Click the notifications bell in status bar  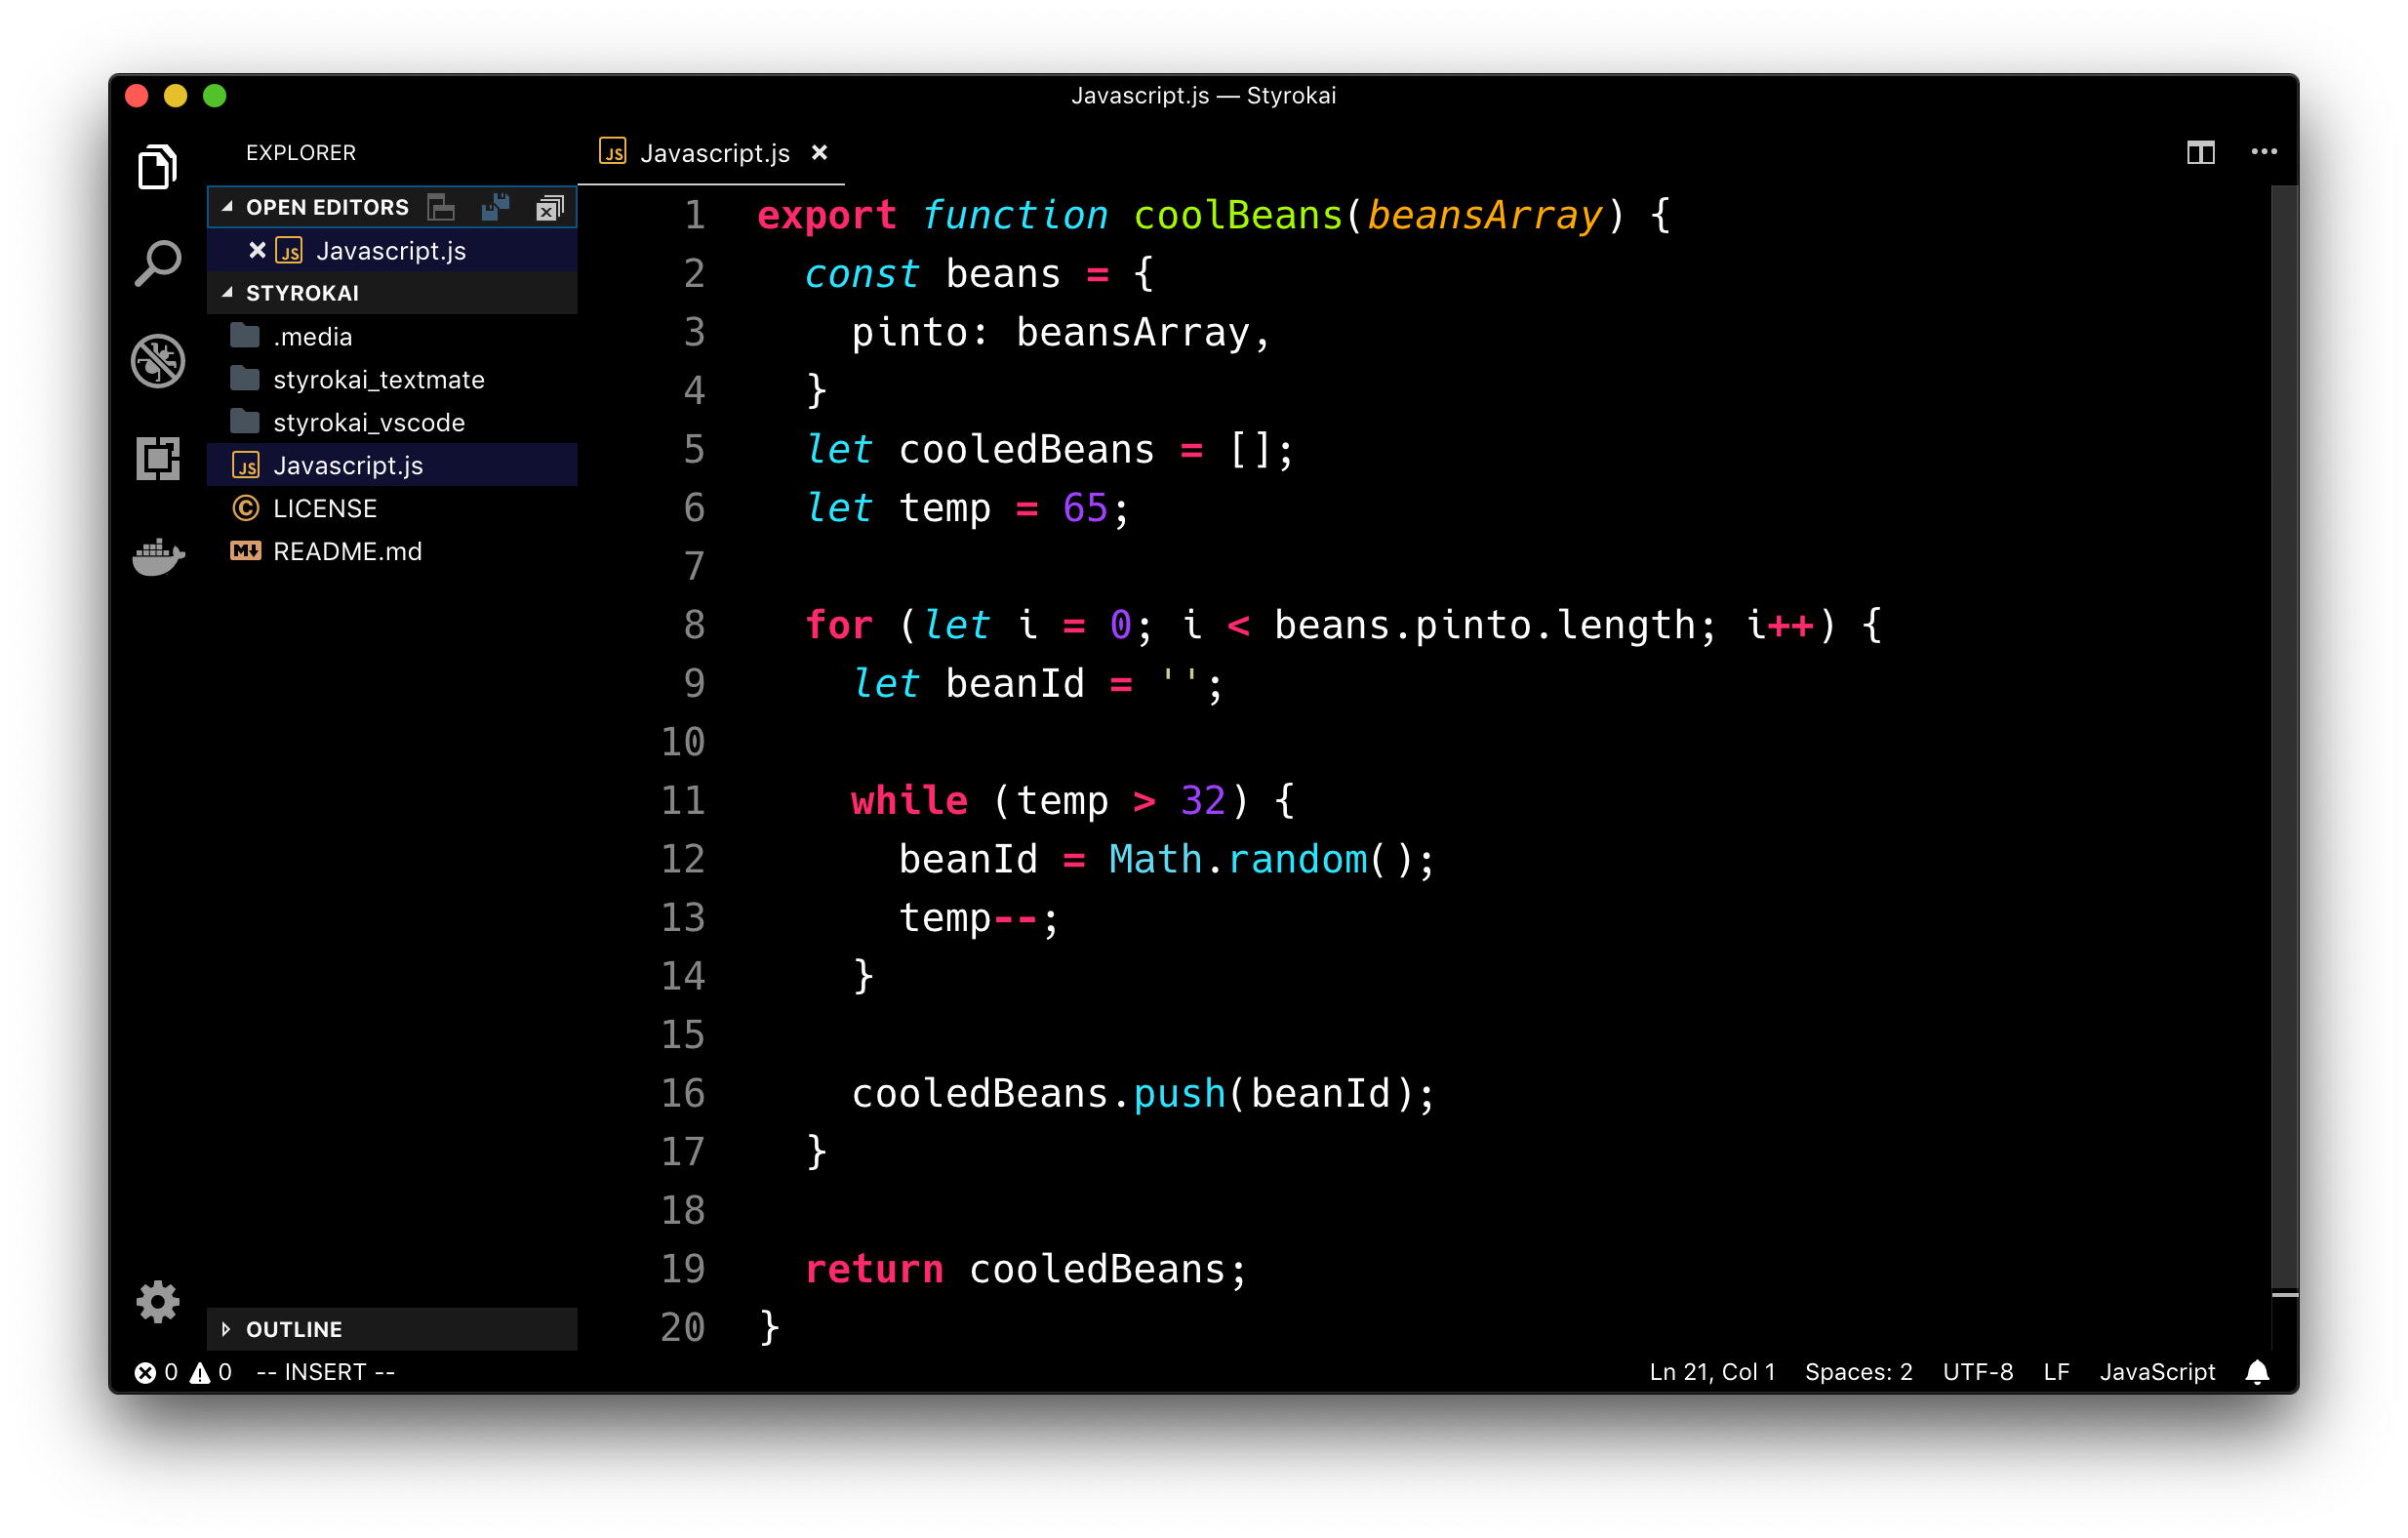(x=2257, y=1372)
